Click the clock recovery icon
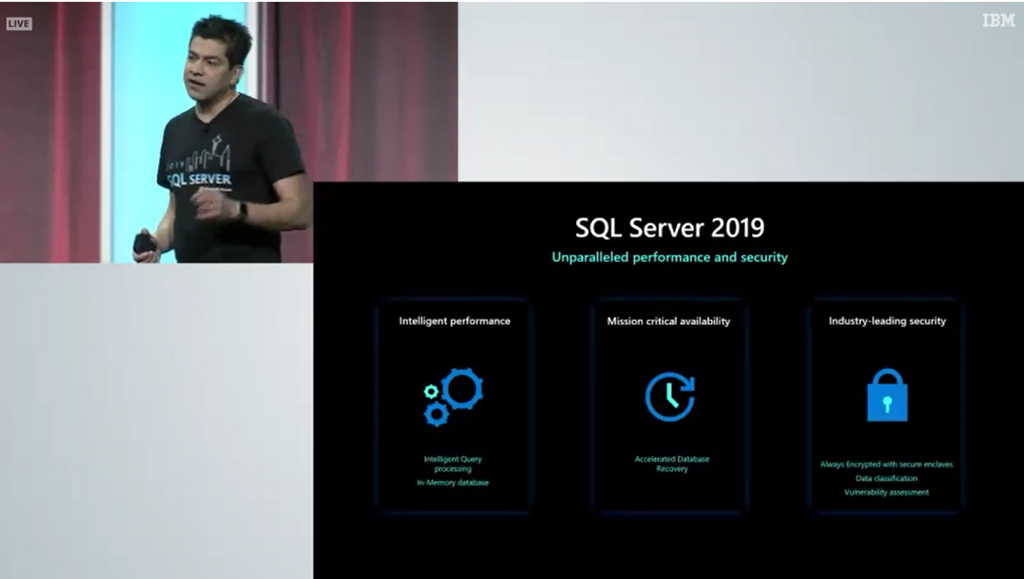The height and width of the screenshot is (579, 1024). click(x=670, y=397)
